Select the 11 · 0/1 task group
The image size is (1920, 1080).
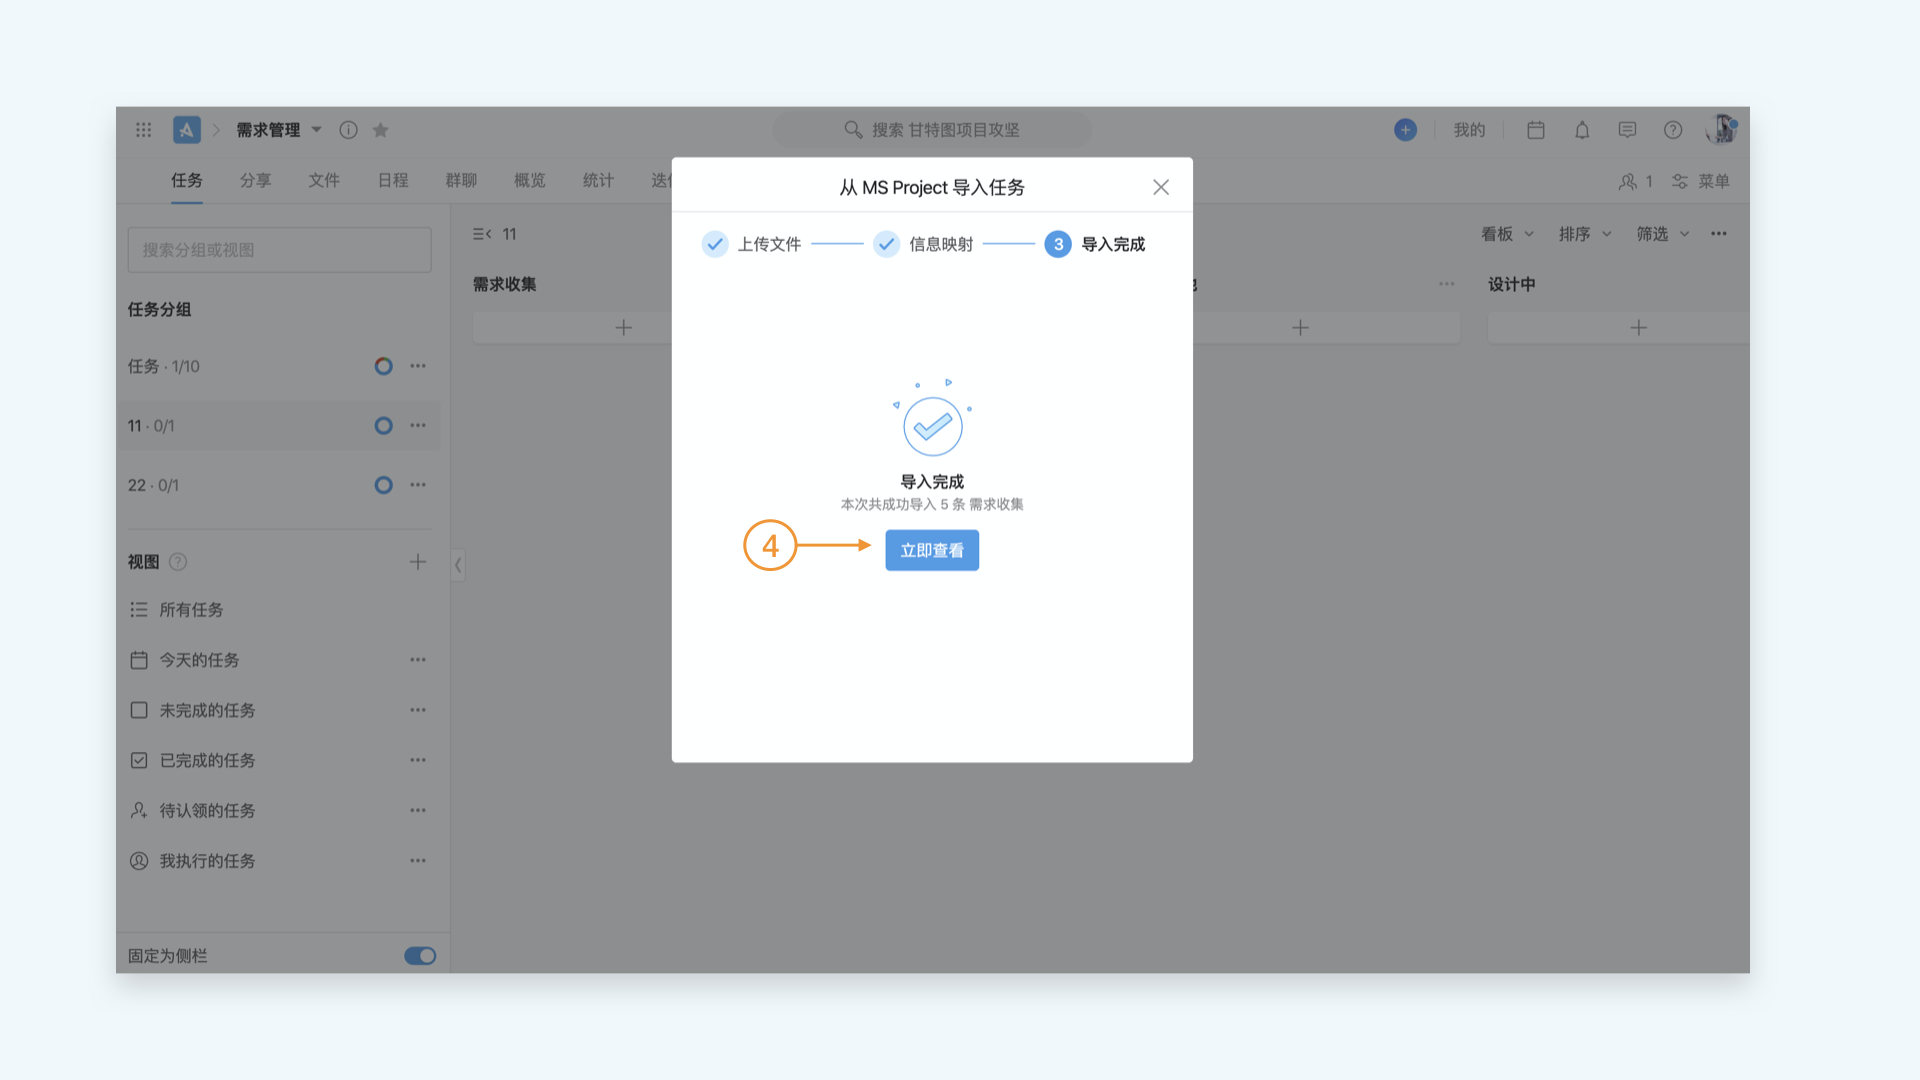278,426
